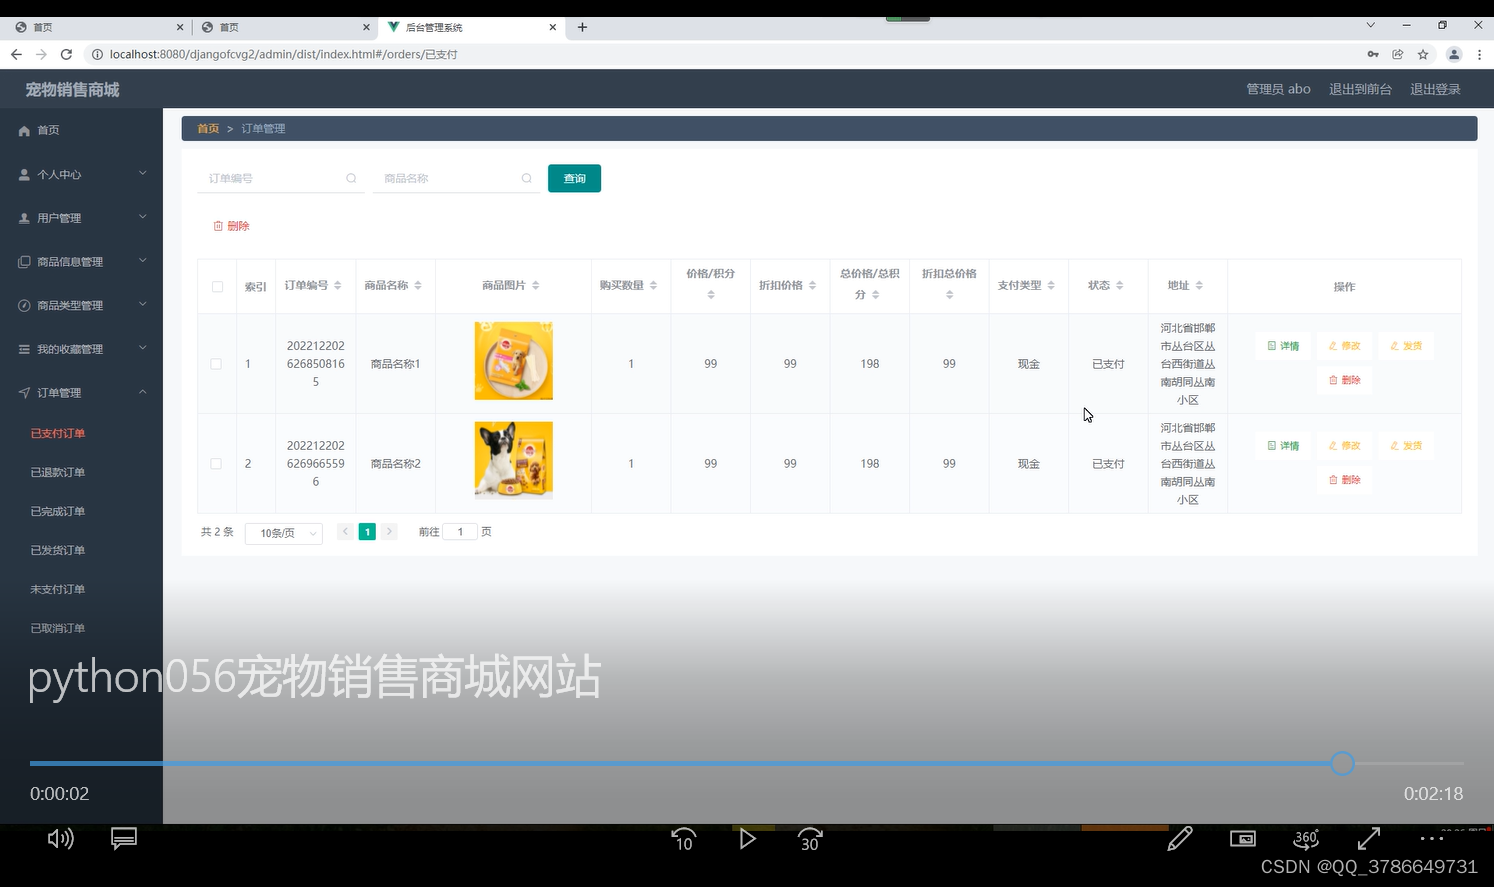Click 发货 for 商品名称1 order
Viewport: 1494px width, 887px height.
pos(1406,346)
